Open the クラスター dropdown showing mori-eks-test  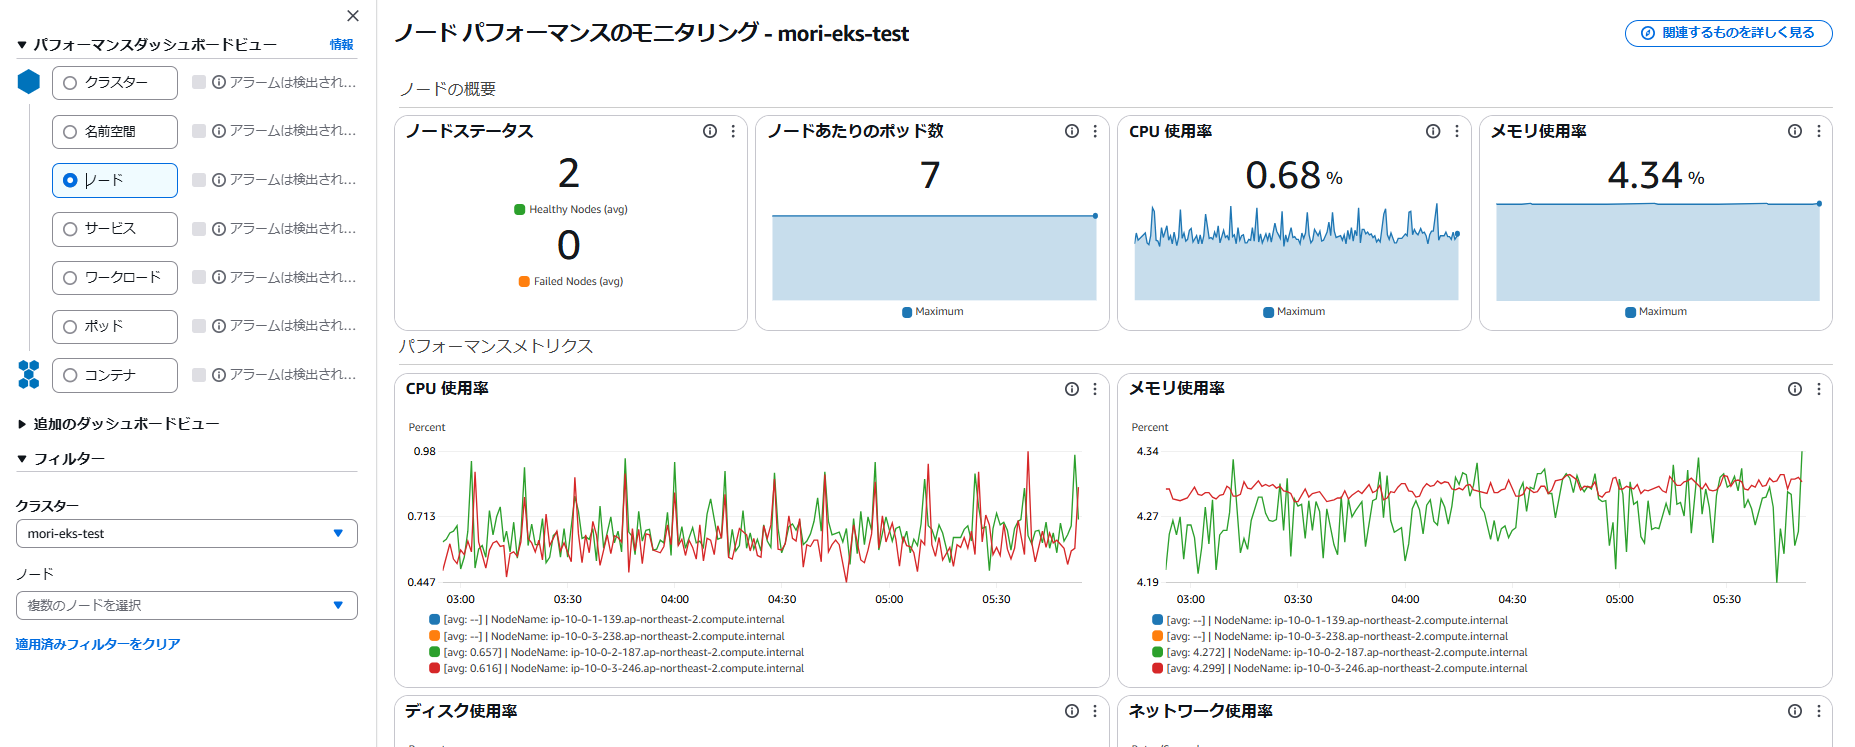pyautogui.click(x=187, y=534)
